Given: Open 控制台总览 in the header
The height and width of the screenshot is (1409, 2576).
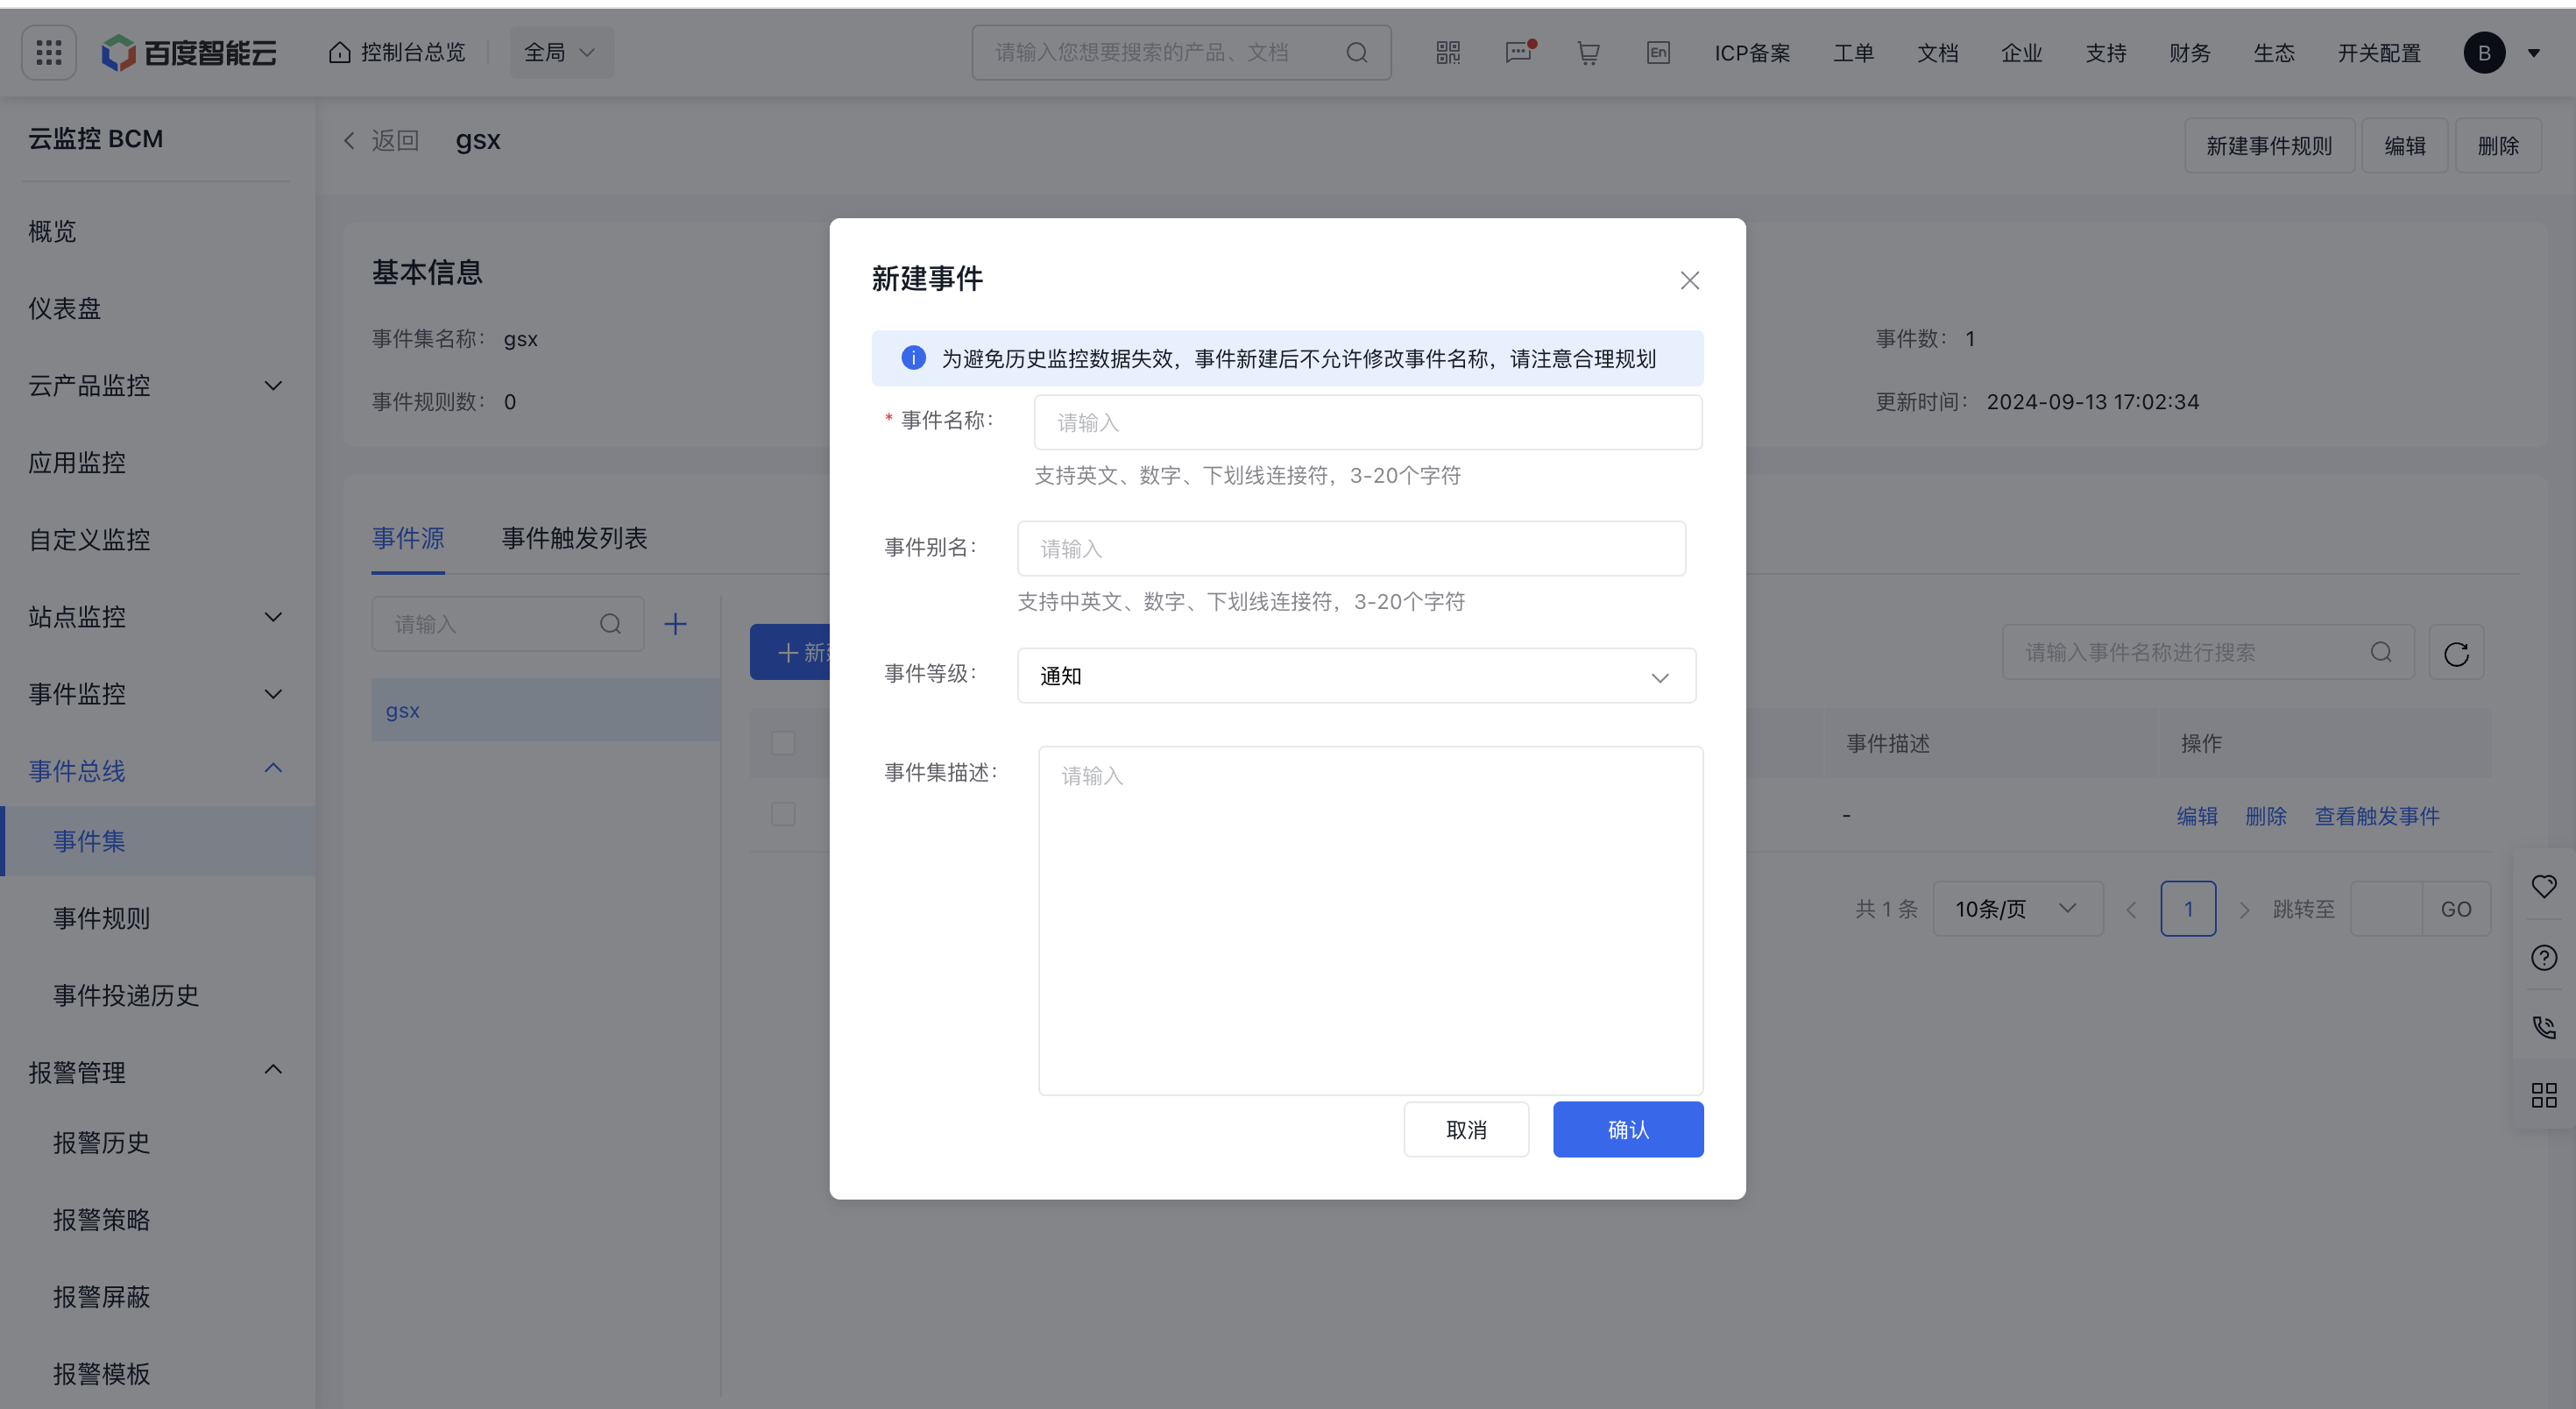Looking at the screenshot, I should (x=397, y=52).
